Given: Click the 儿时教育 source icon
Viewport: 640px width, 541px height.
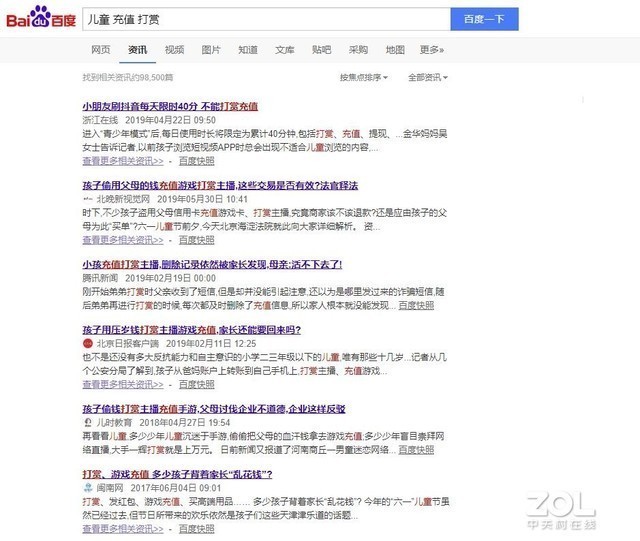Looking at the screenshot, I should pyautogui.click(x=87, y=422).
